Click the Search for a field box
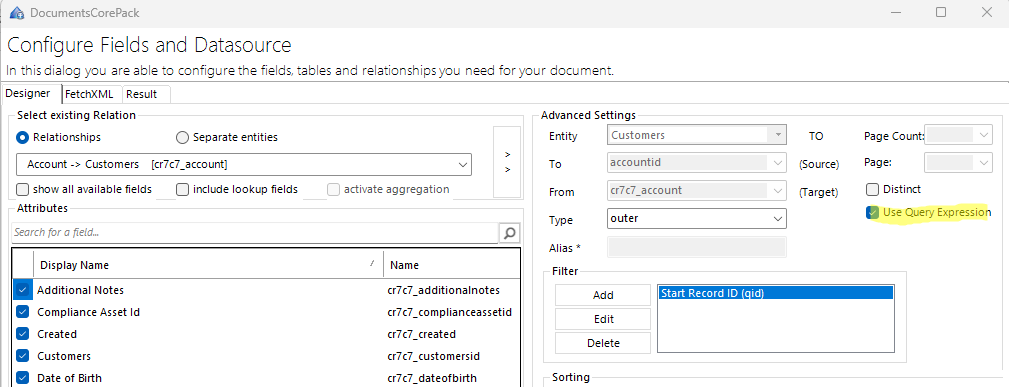This screenshot has height=387, width=1009. (255, 232)
